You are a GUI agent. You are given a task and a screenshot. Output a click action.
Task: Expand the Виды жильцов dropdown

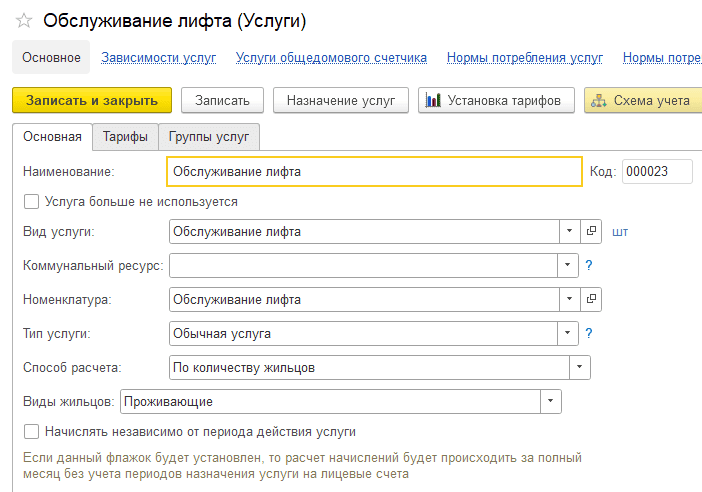551,402
